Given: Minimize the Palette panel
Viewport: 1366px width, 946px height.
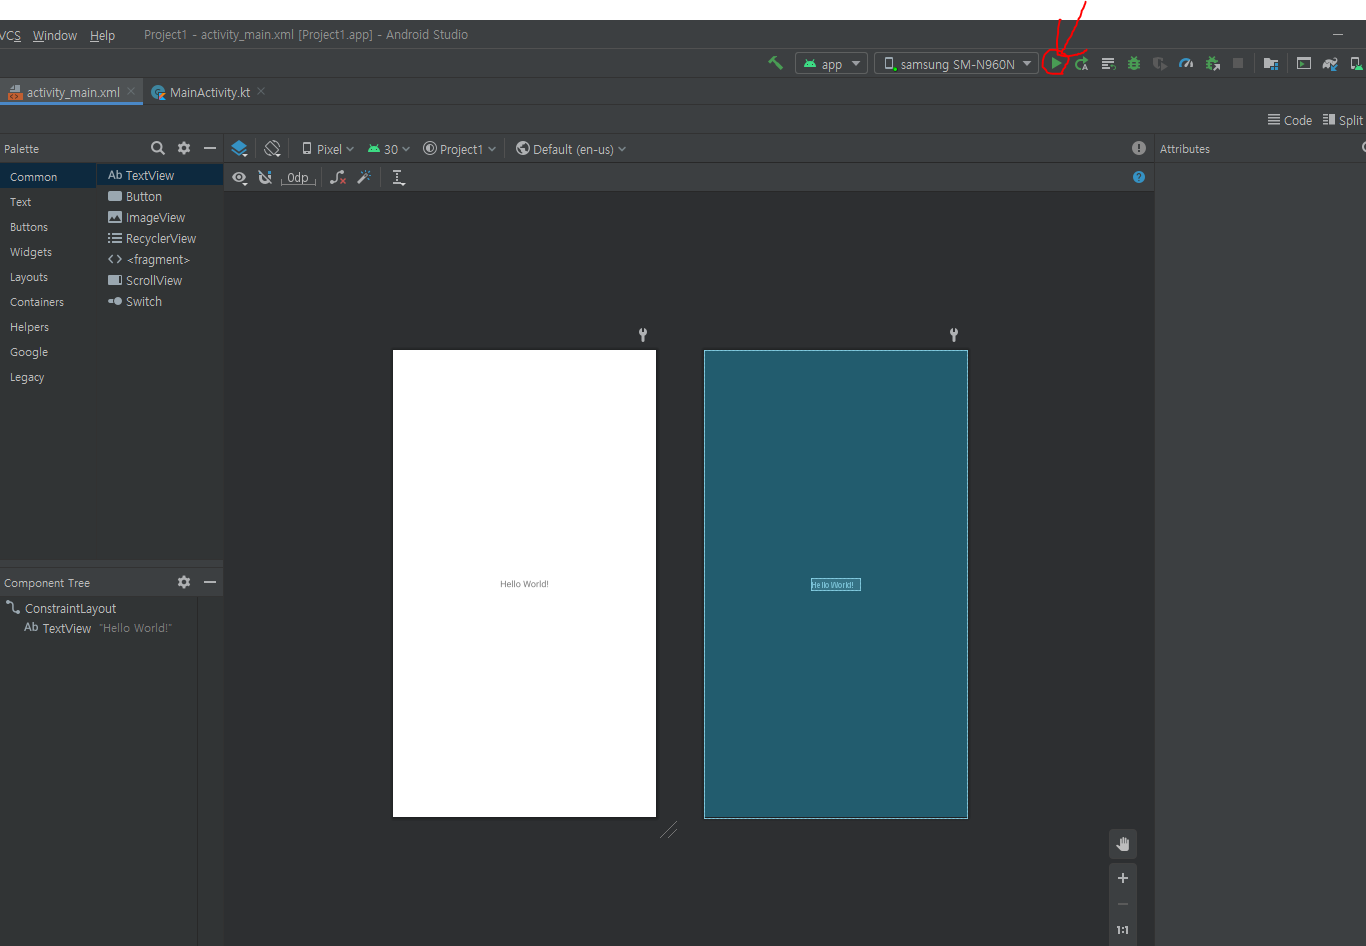Looking at the screenshot, I should [210, 148].
